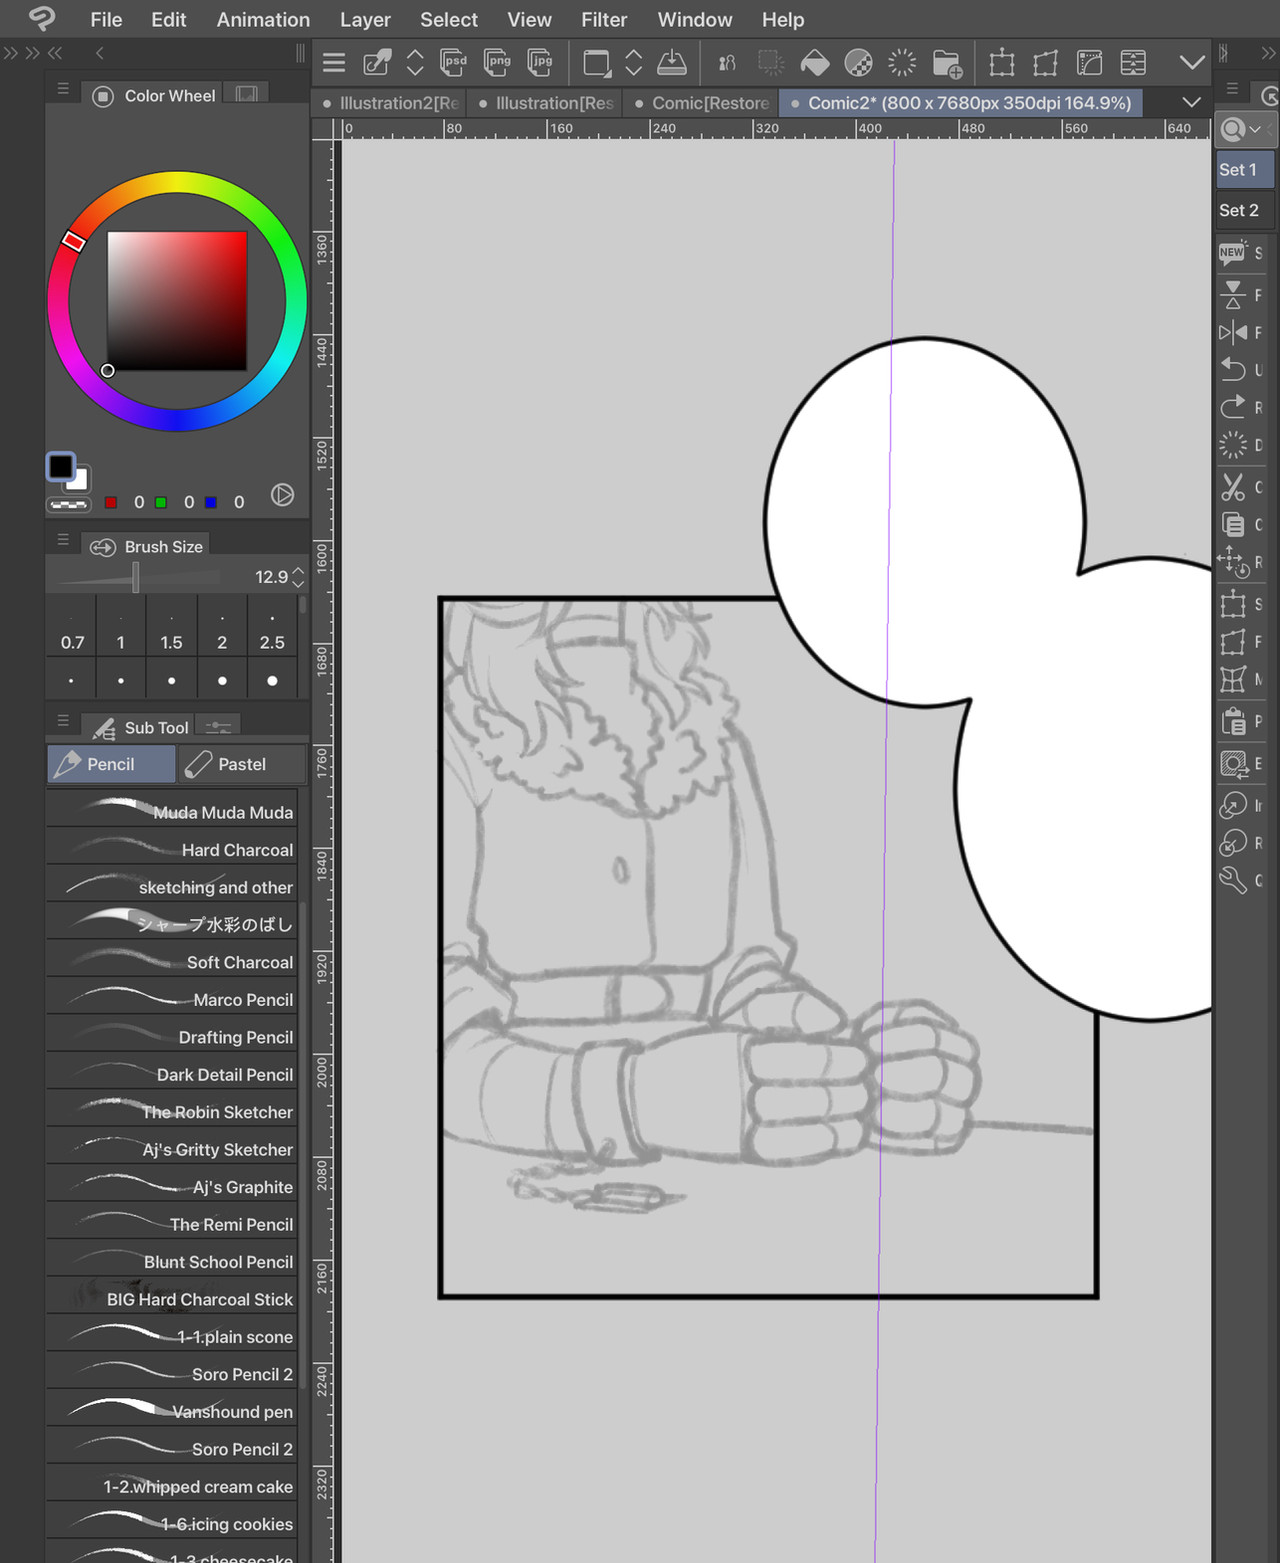Viewport: 1280px width, 1563px height.
Task: Switch to the Illustration2 canvas tab
Action: [x=391, y=103]
